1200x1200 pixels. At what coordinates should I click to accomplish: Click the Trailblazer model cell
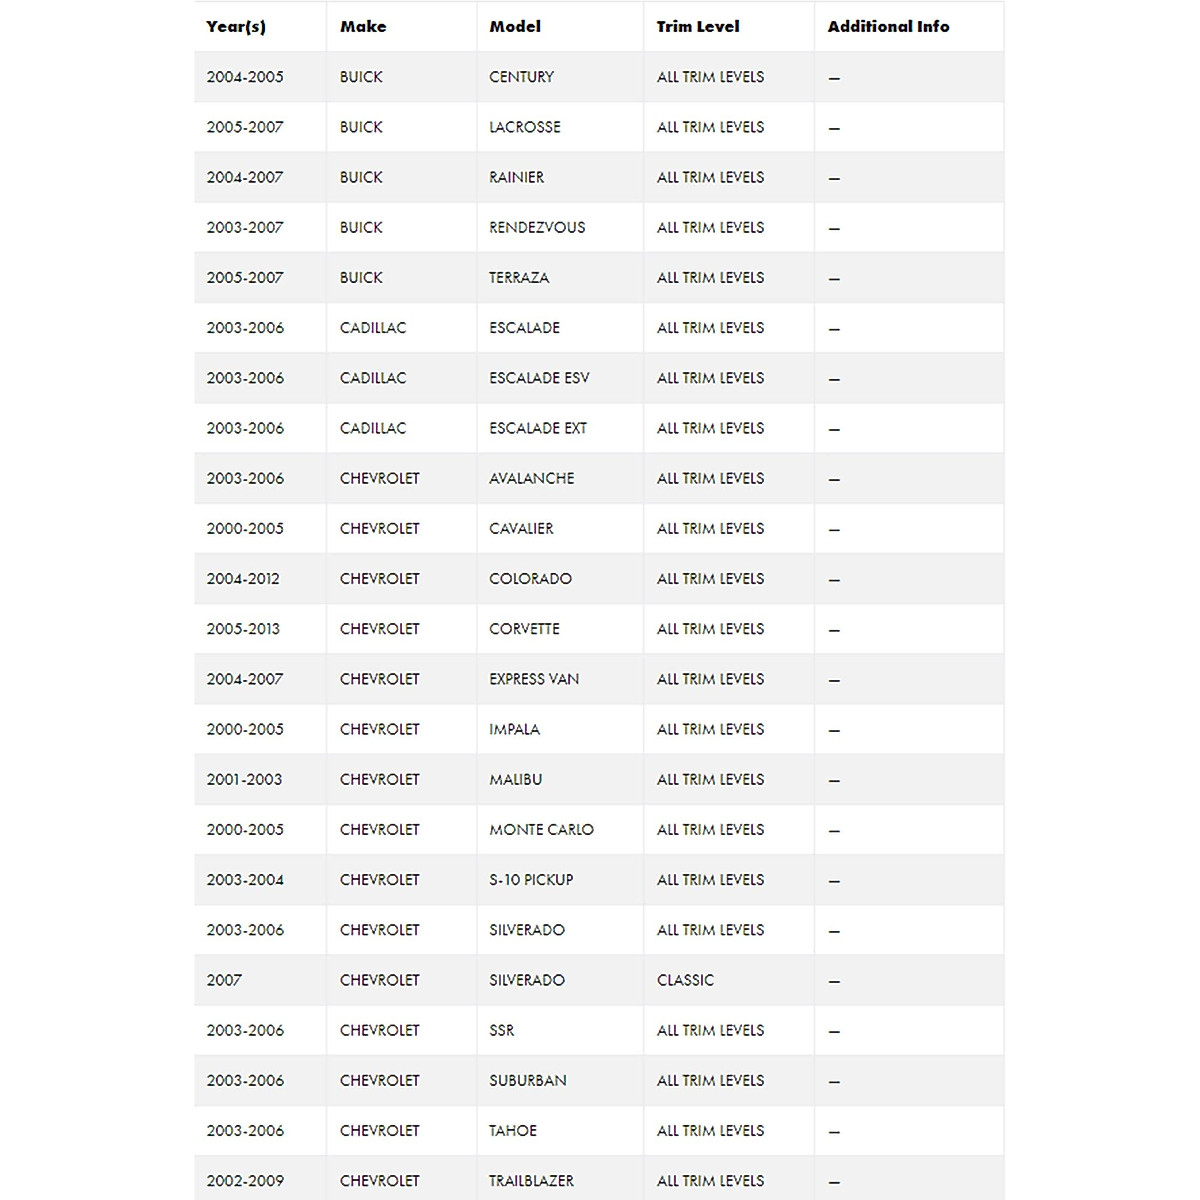531,1181
